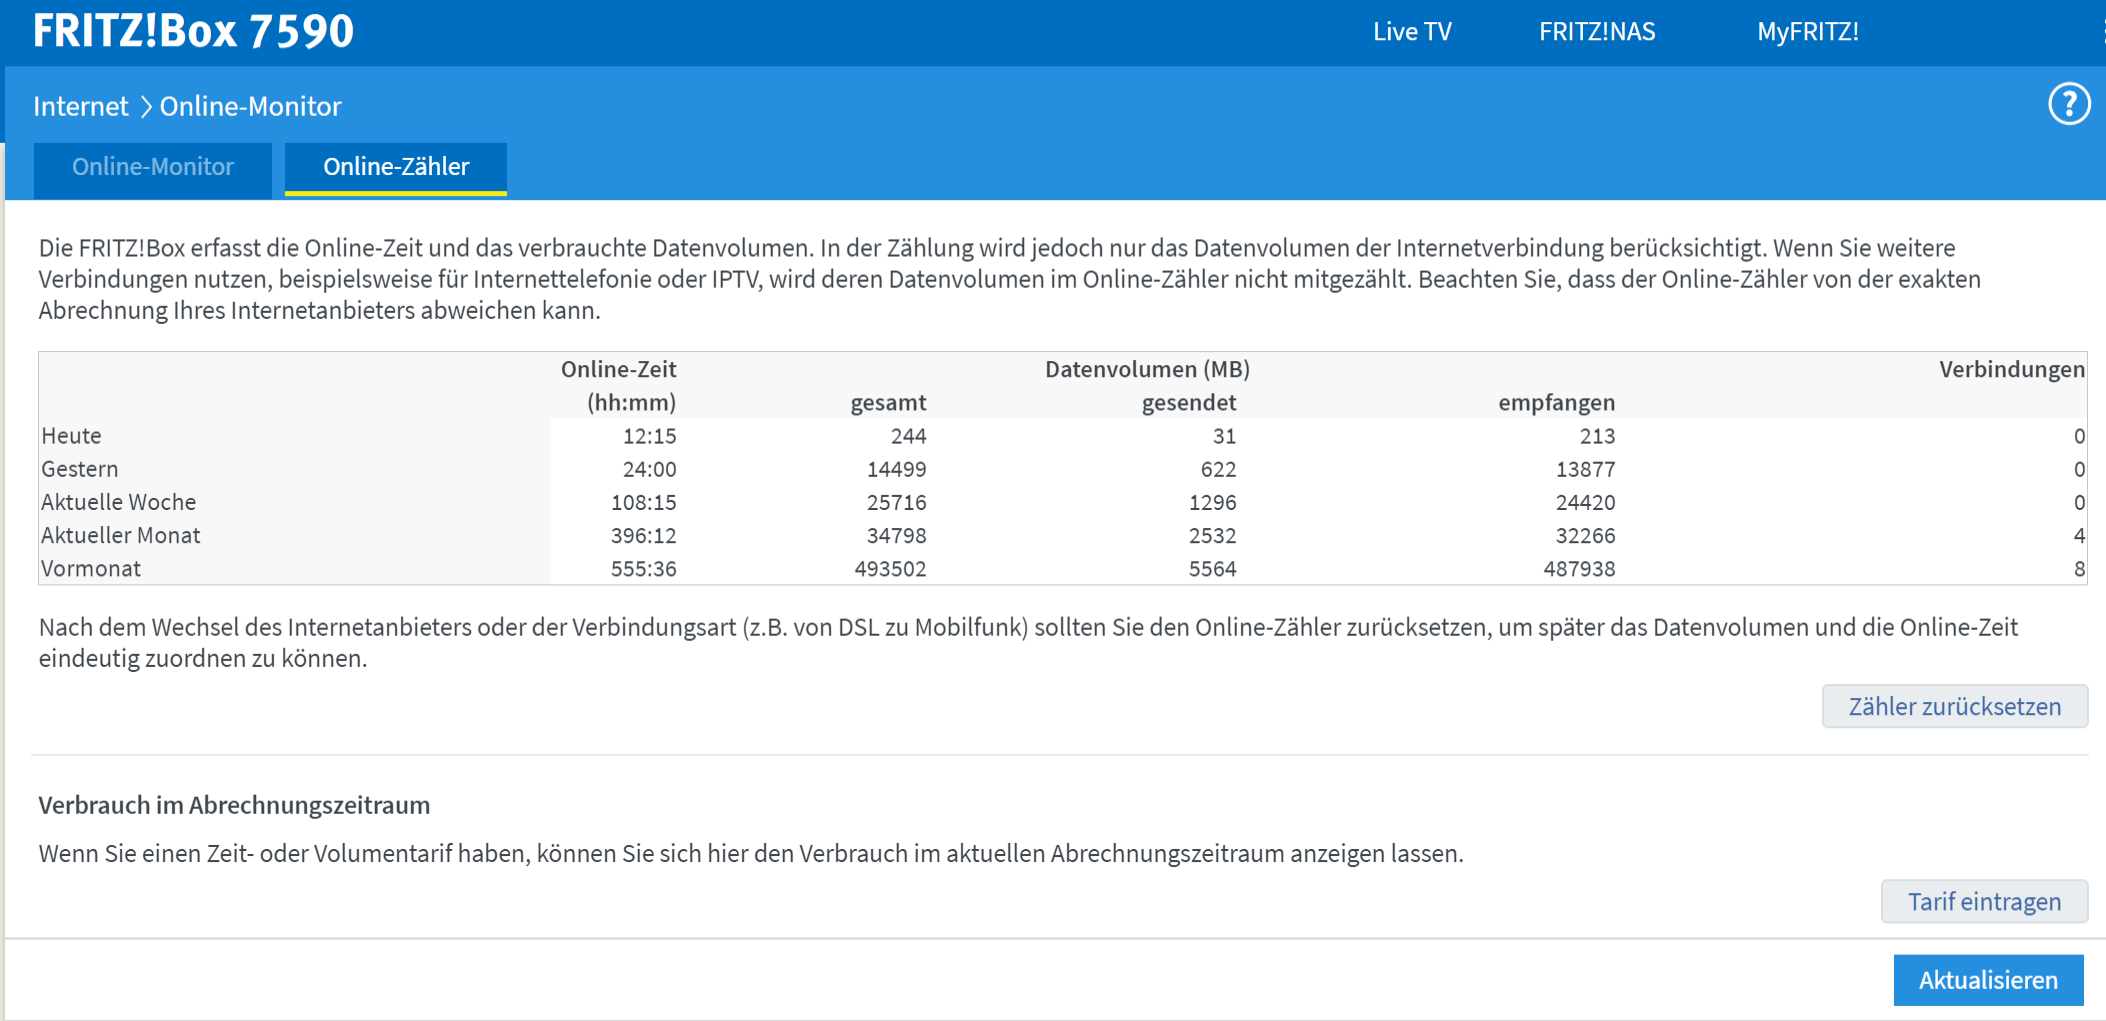This screenshot has height=1021, width=2106.
Task: Click Gestern online time 24:00
Action: [649, 469]
